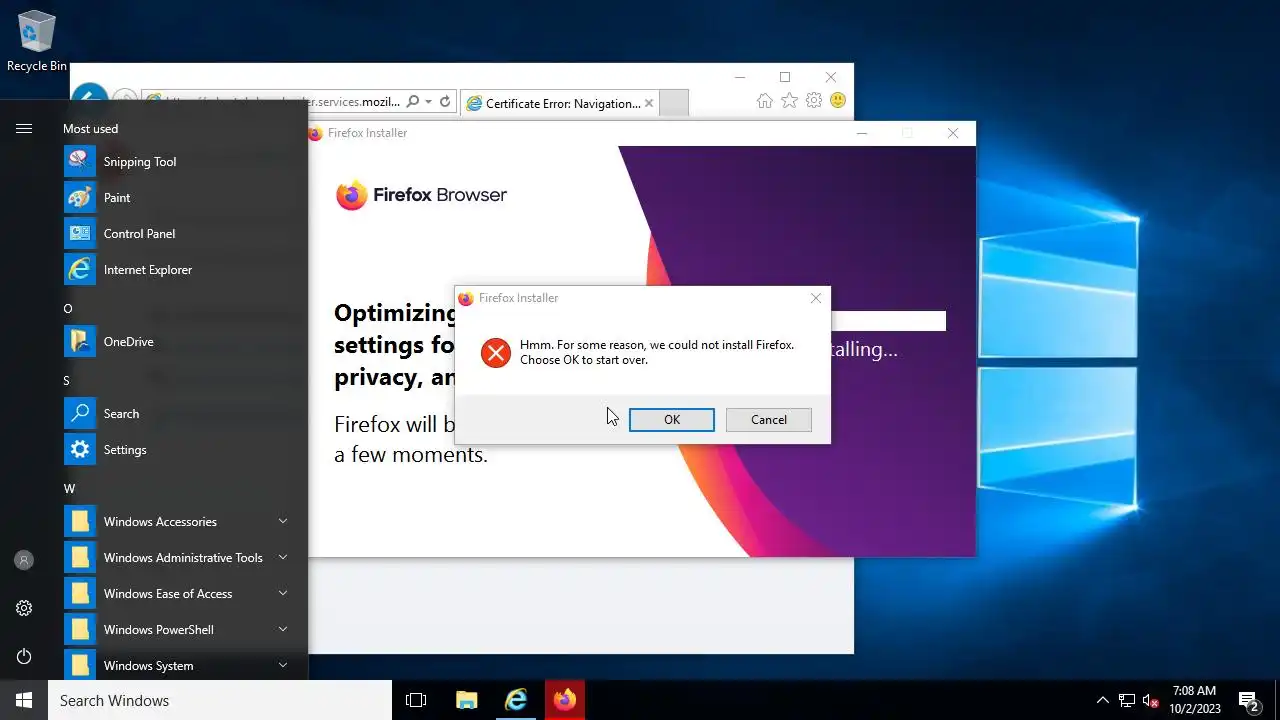
Task: Start Internet Explorer from Start menu
Action: coord(180,269)
